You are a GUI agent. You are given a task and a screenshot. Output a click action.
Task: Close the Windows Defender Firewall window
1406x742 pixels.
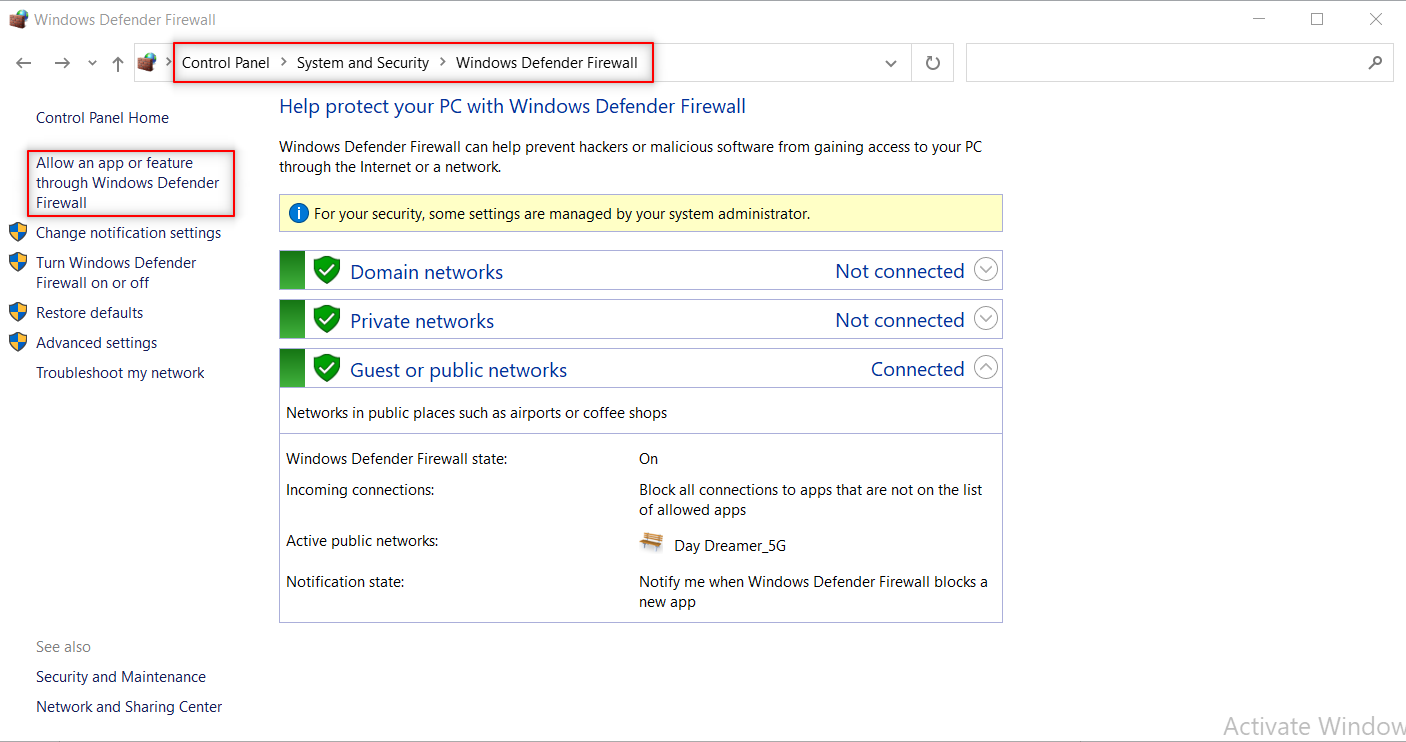tap(1377, 19)
